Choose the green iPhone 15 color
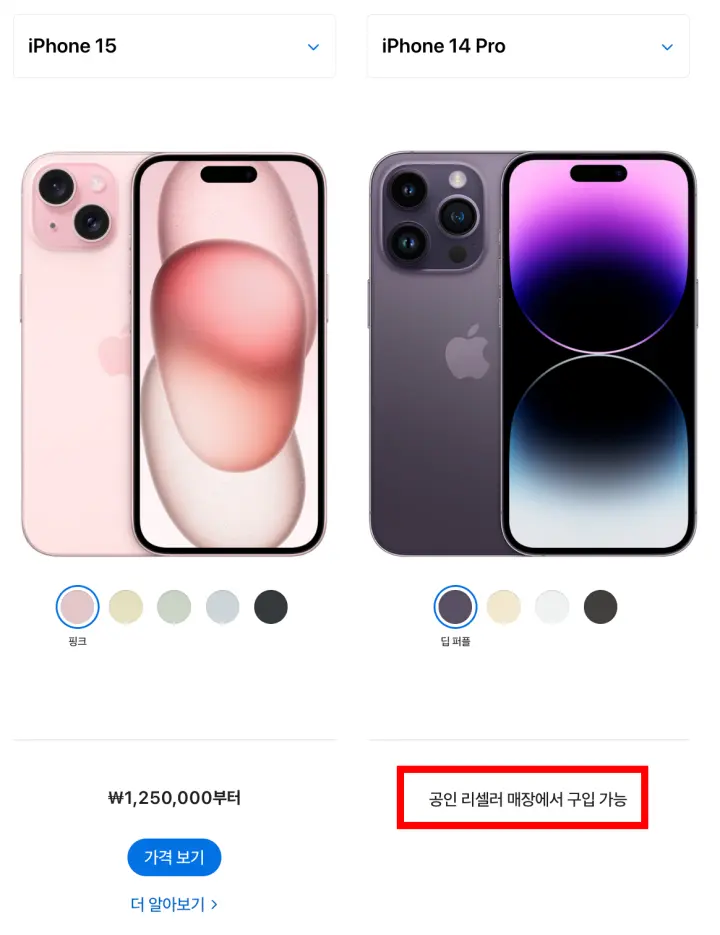This screenshot has width=720, height=935. (174, 607)
